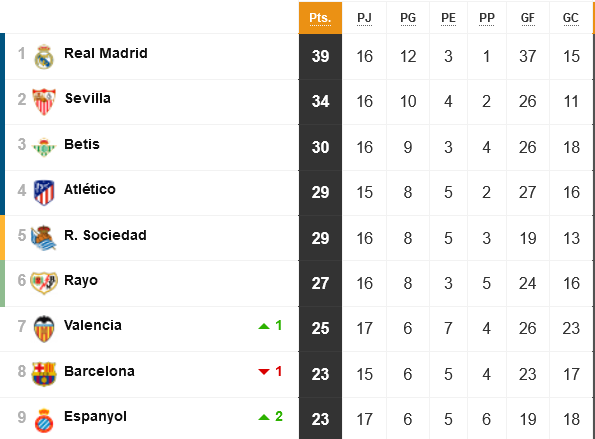
Task: Select the Betis team badge
Action: 44,147
